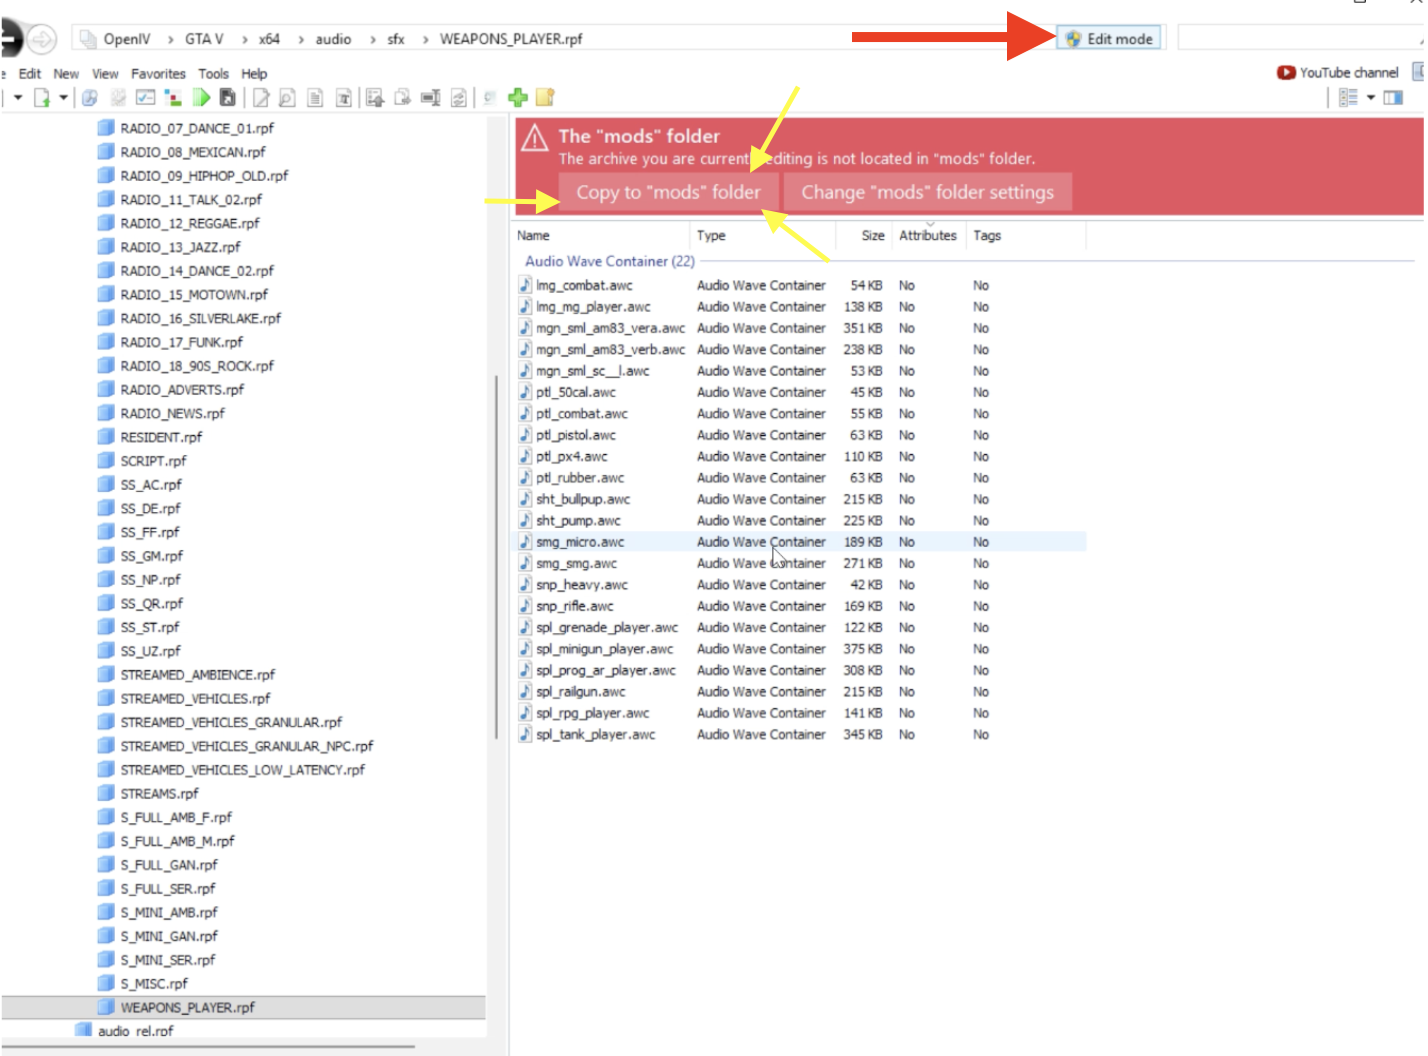Collapse the Audio Wave Container group
Screen dimensions: 1428x1056
(x=609, y=261)
